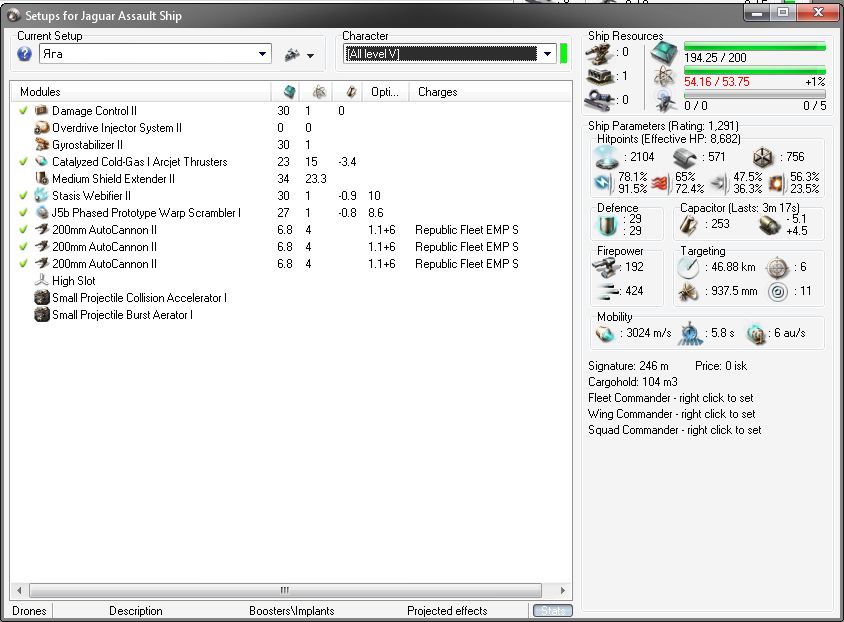Click the ship fitting icon beside setup name
Viewport: 844px width, 622px height.
(292, 54)
